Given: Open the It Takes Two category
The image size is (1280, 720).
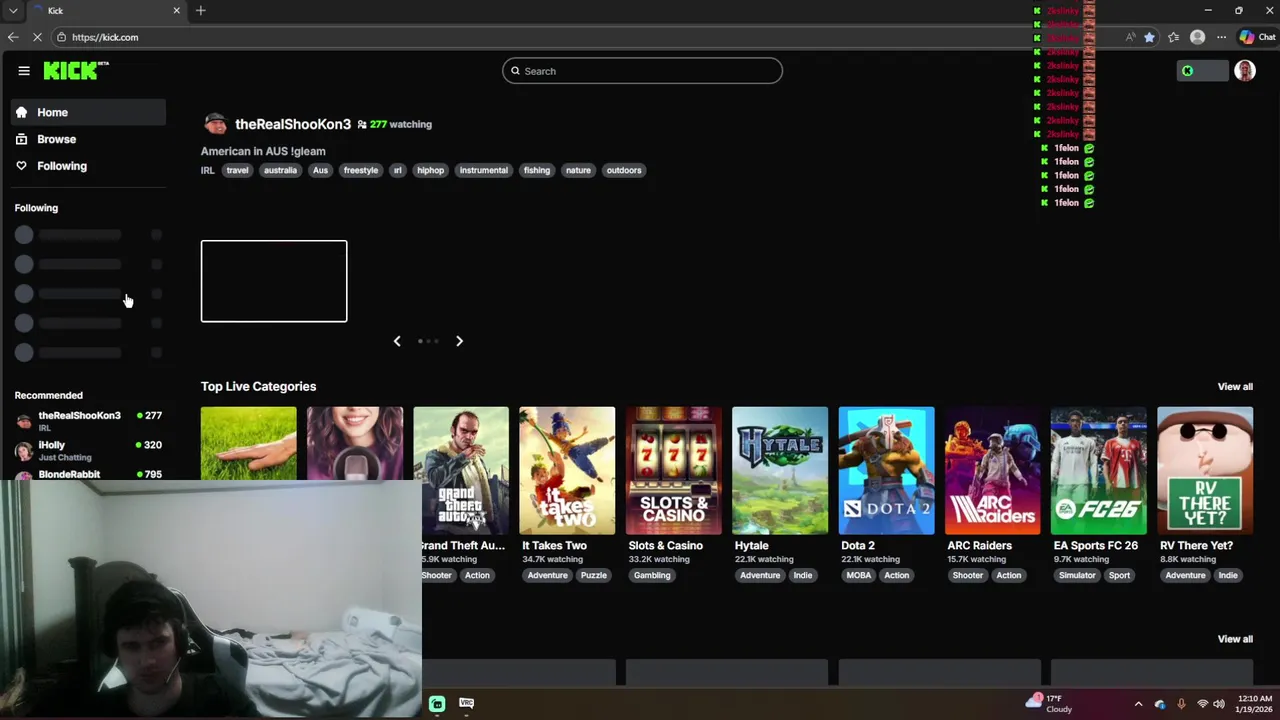Looking at the screenshot, I should pos(567,471).
